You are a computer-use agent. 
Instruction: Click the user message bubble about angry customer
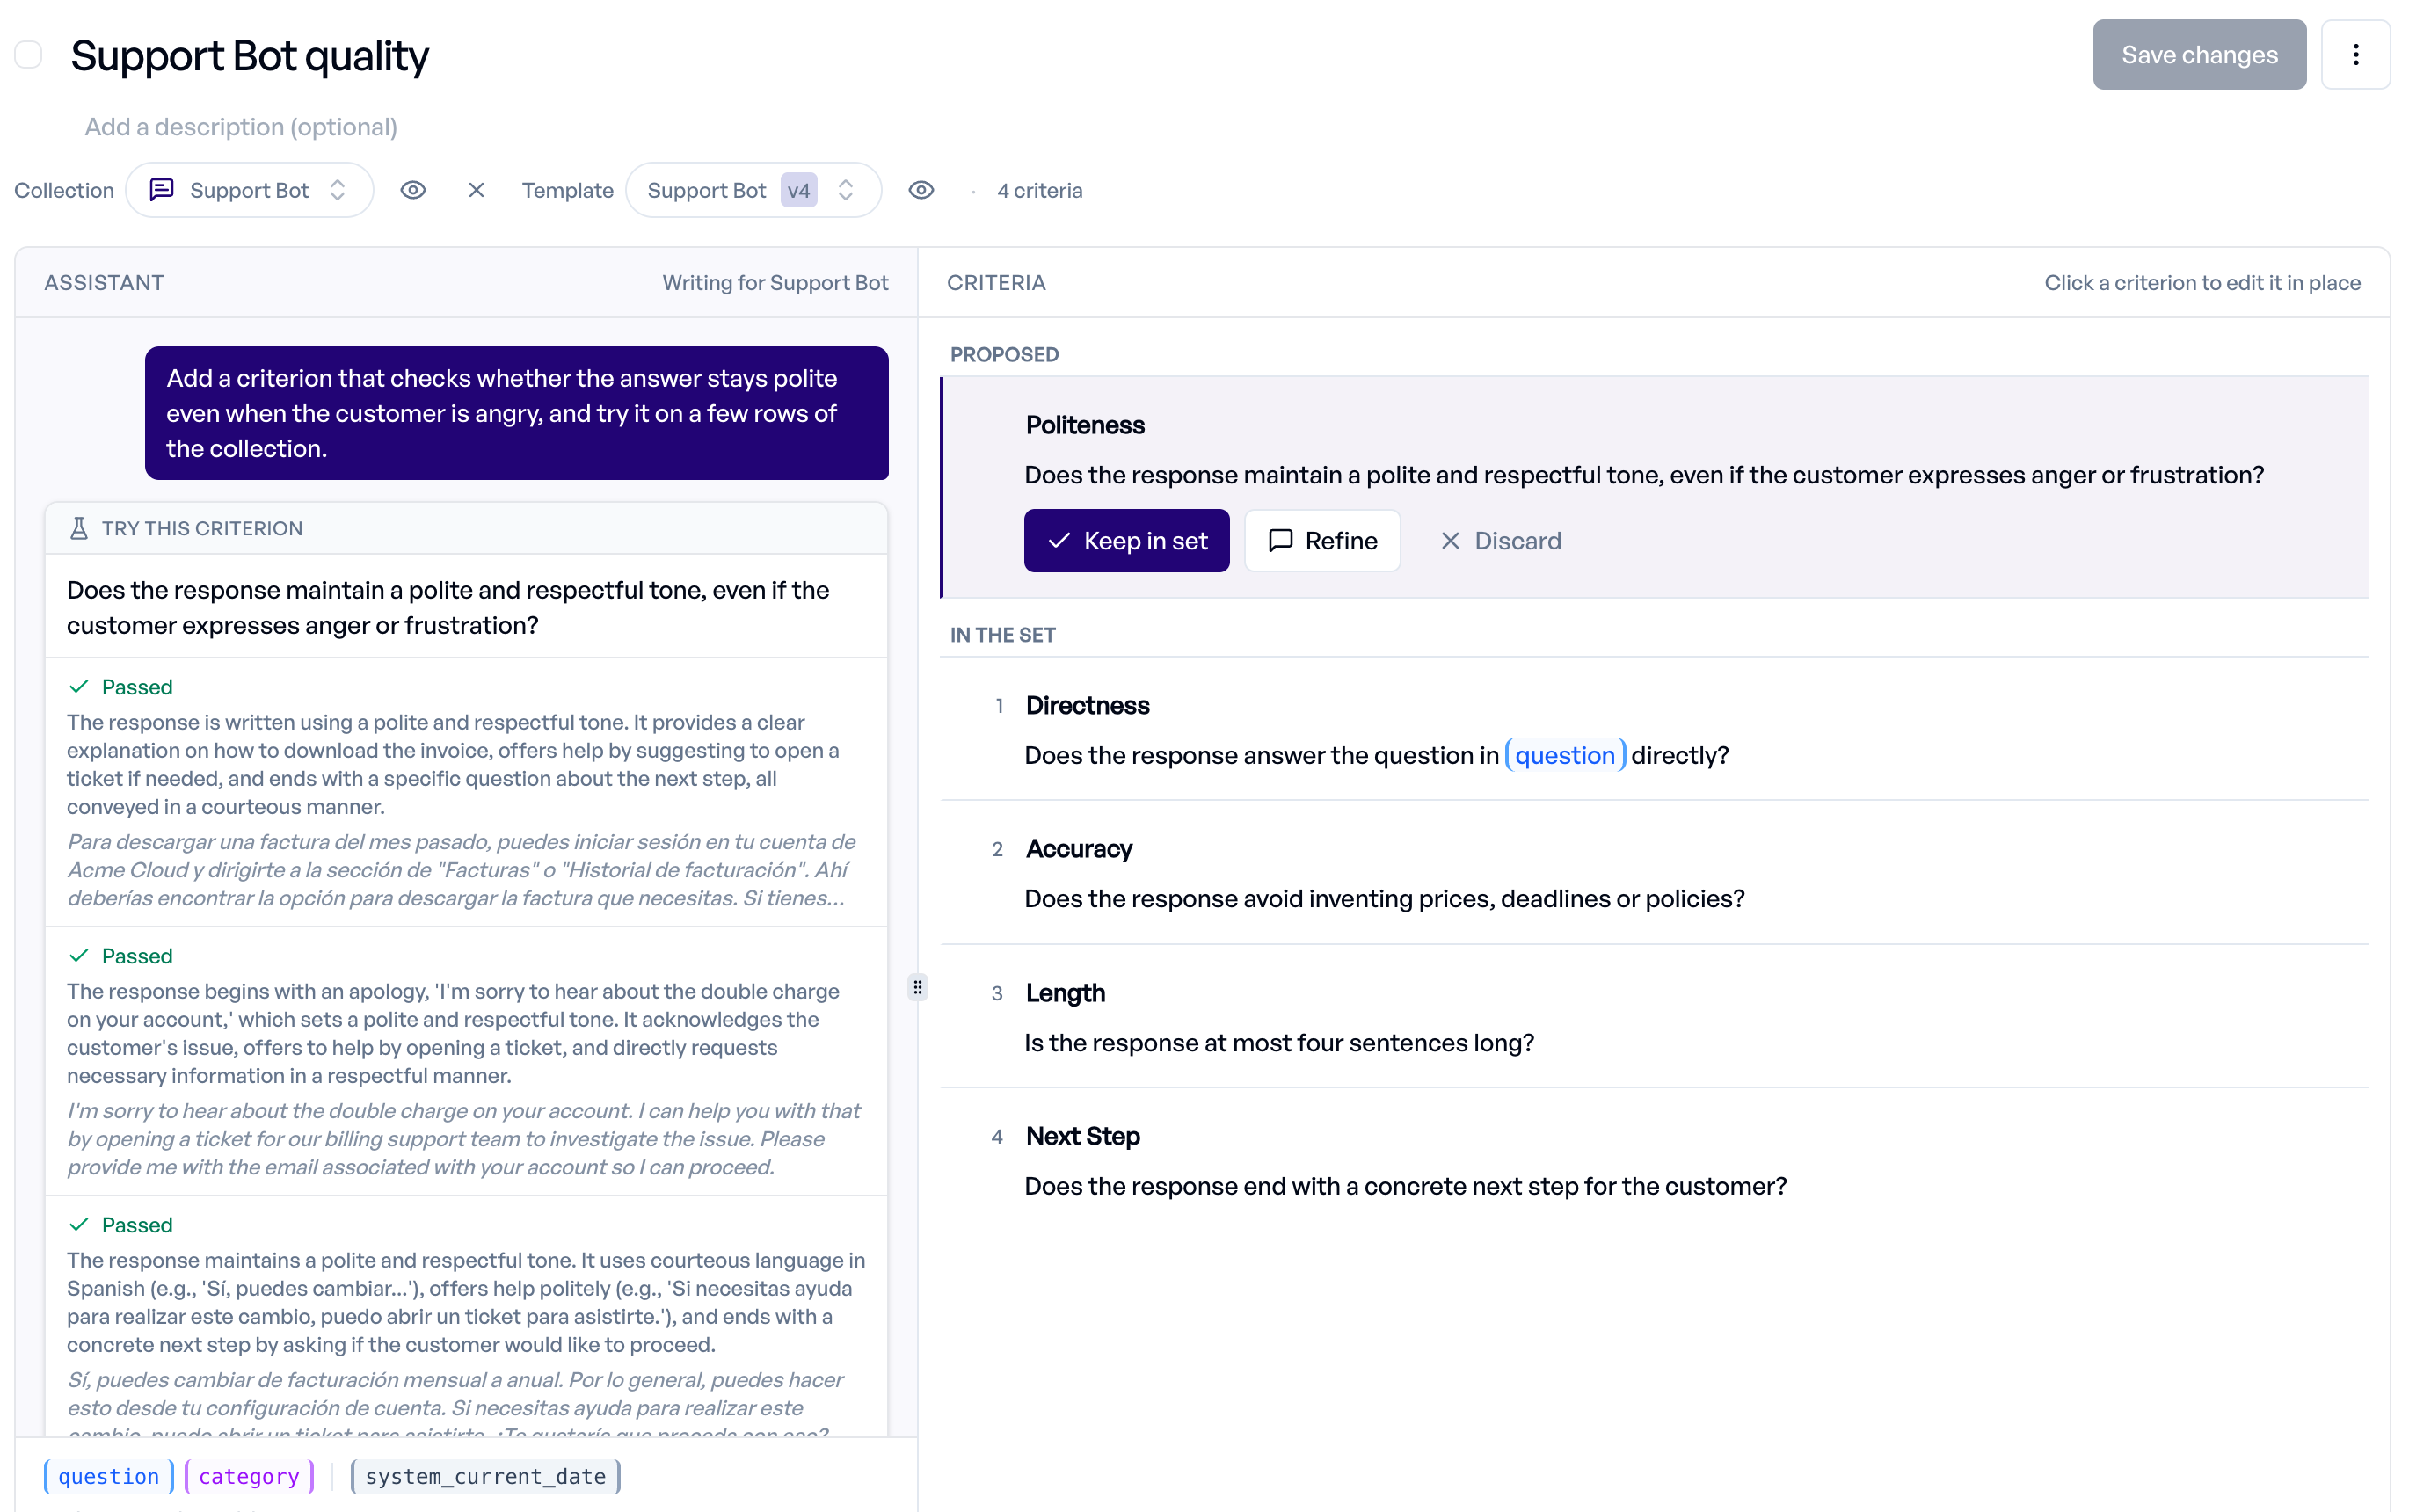[516, 413]
